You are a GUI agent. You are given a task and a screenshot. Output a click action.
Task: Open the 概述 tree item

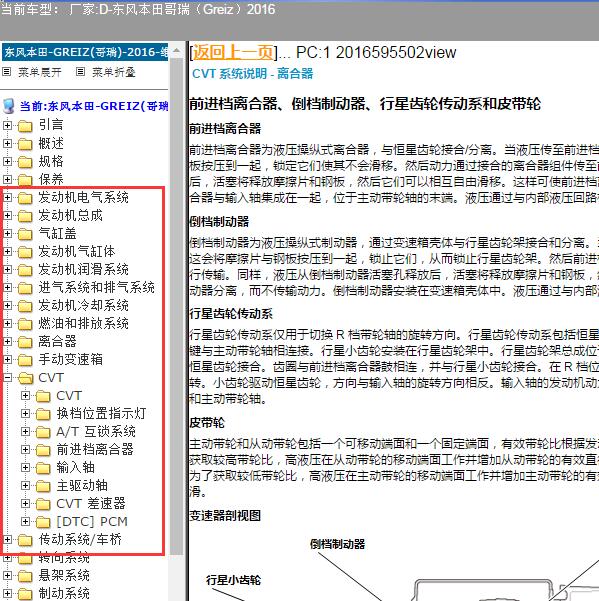coord(51,143)
